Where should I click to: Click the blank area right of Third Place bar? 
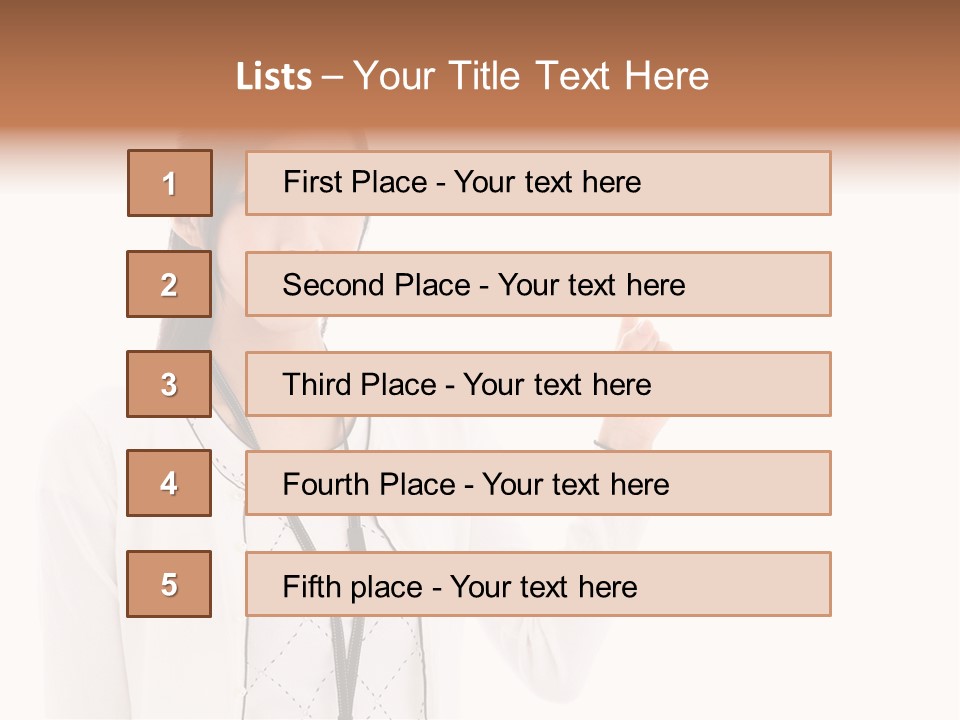pyautogui.click(x=895, y=384)
